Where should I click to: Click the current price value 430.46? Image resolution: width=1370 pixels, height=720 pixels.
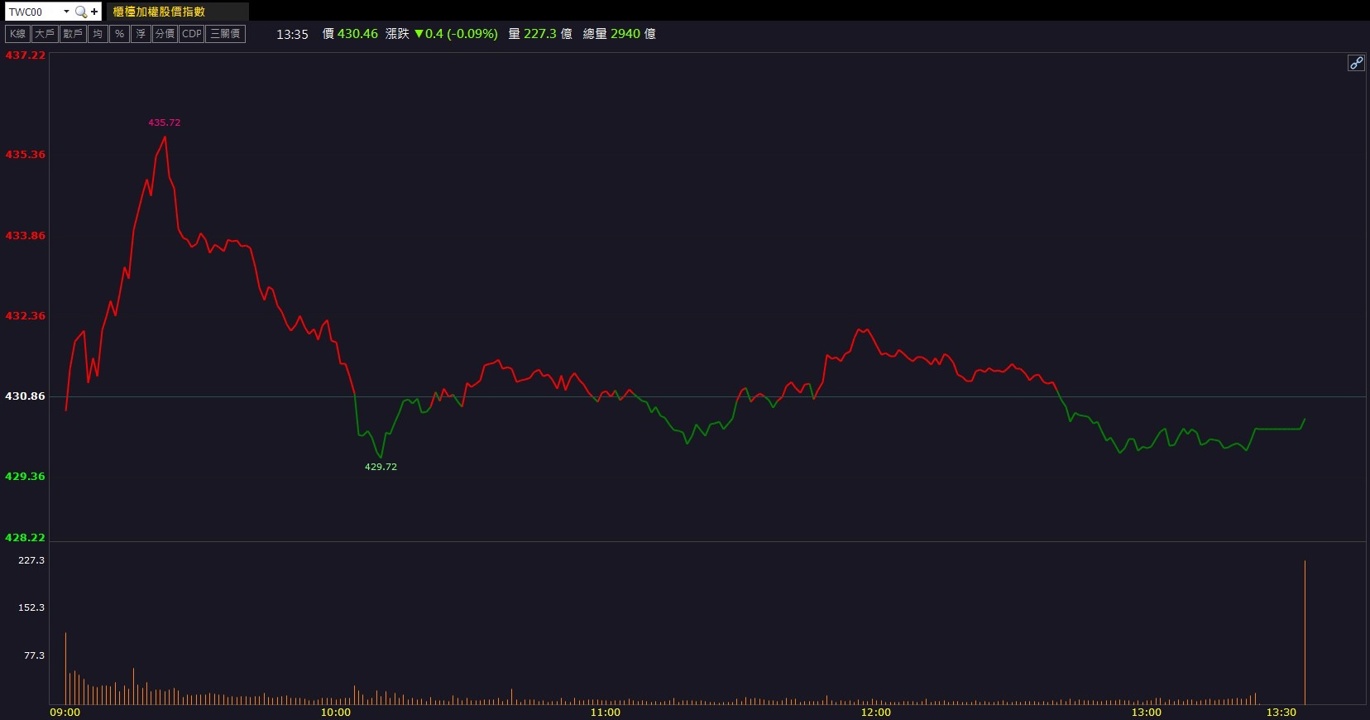click(x=358, y=34)
